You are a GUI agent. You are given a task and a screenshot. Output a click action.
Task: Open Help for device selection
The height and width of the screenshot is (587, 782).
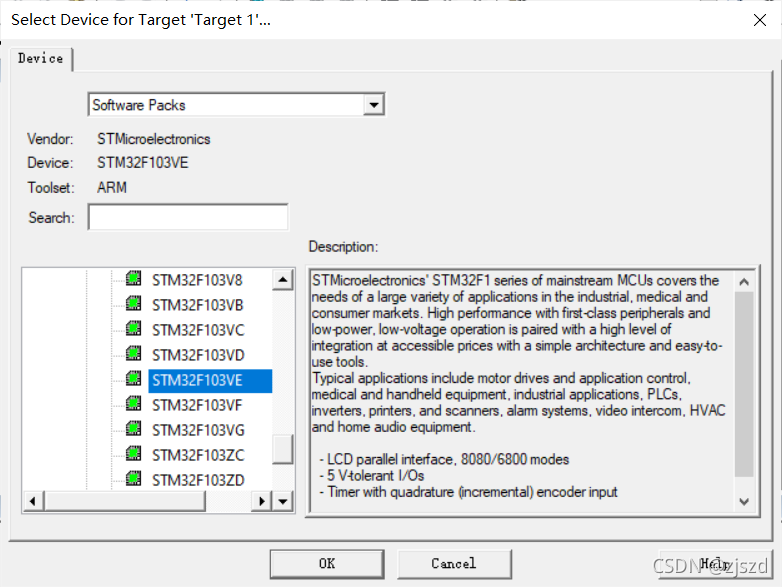click(715, 564)
